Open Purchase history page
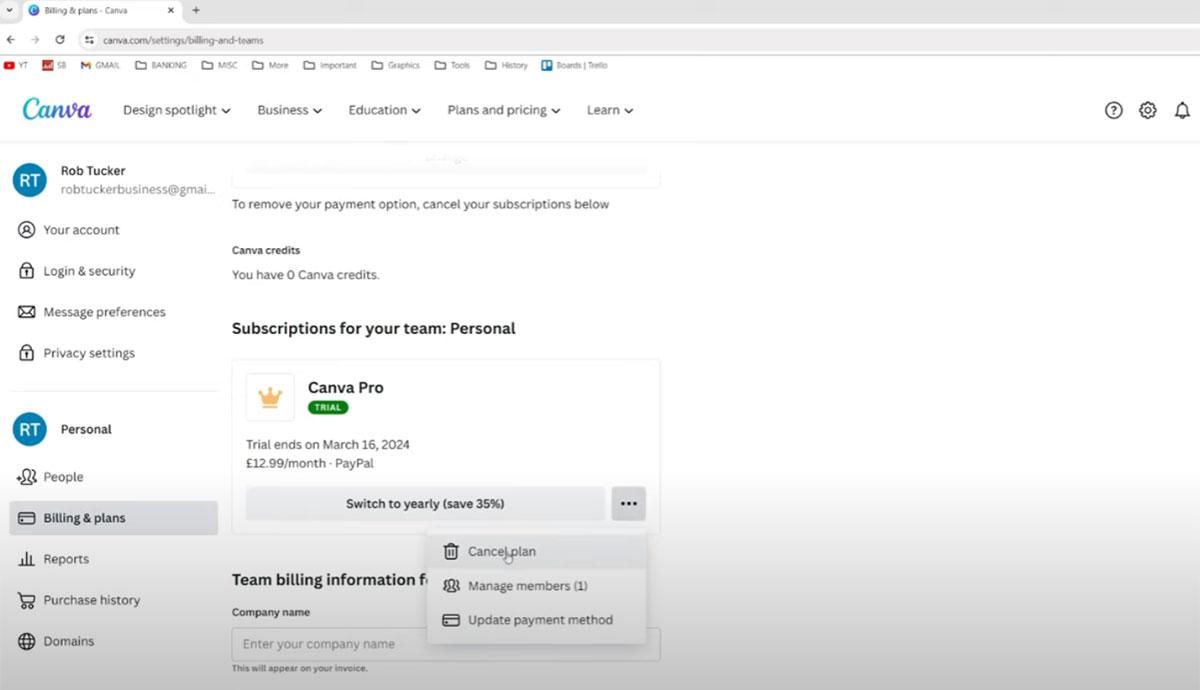The image size is (1200, 690). pyautogui.click(x=114, y=600)
